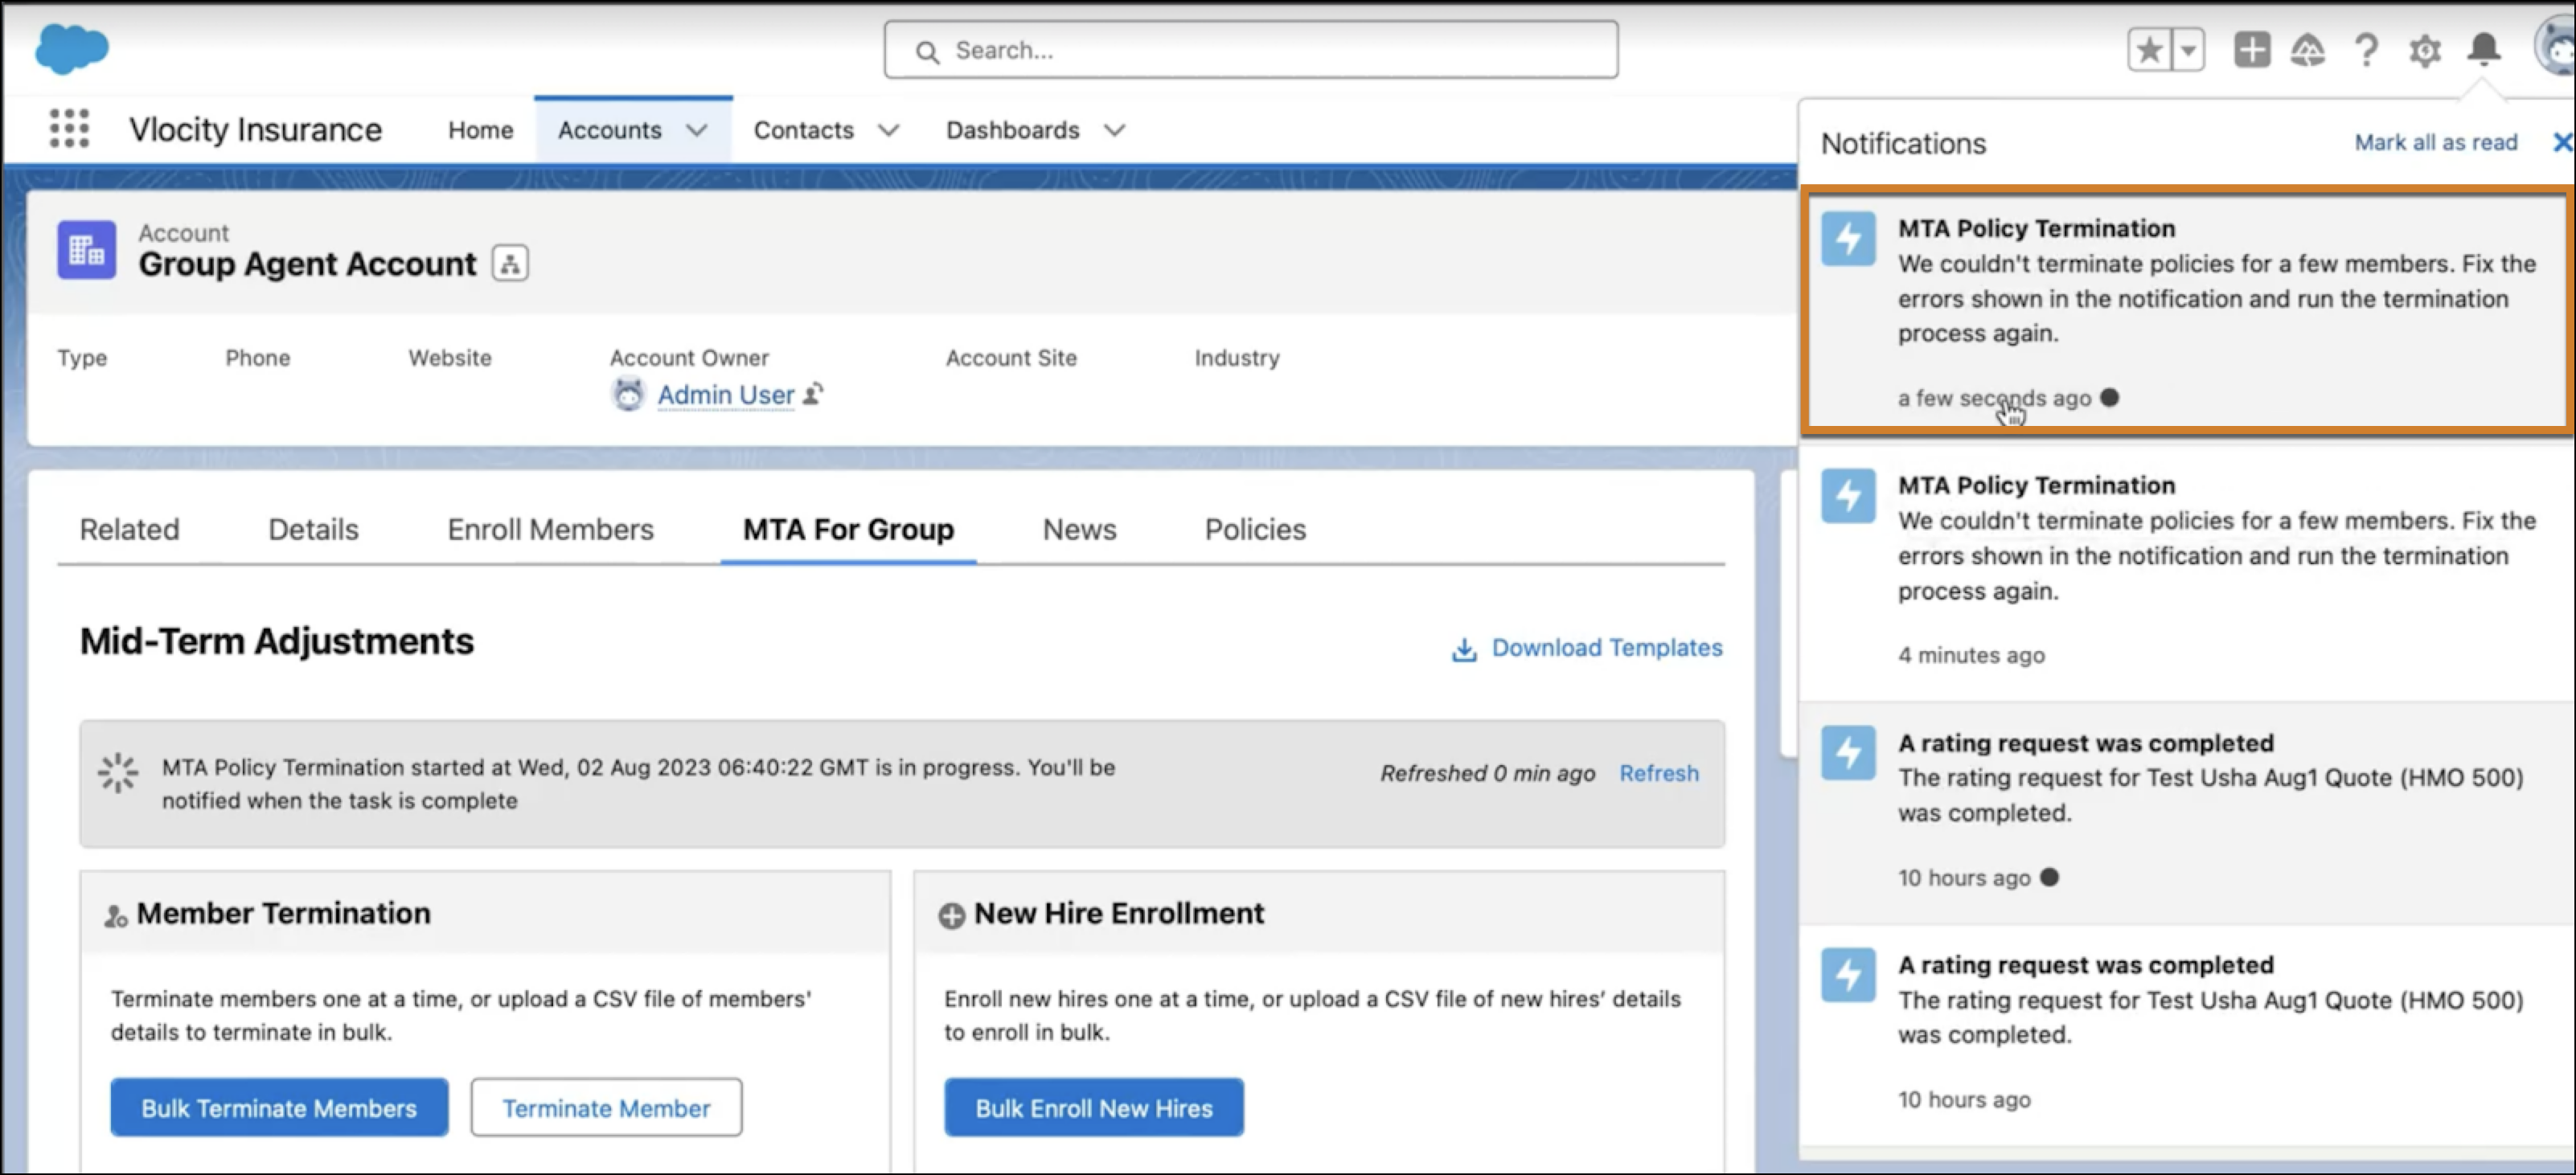Click the Mid-Term Adjustments heading

click(x=277, y=641)
